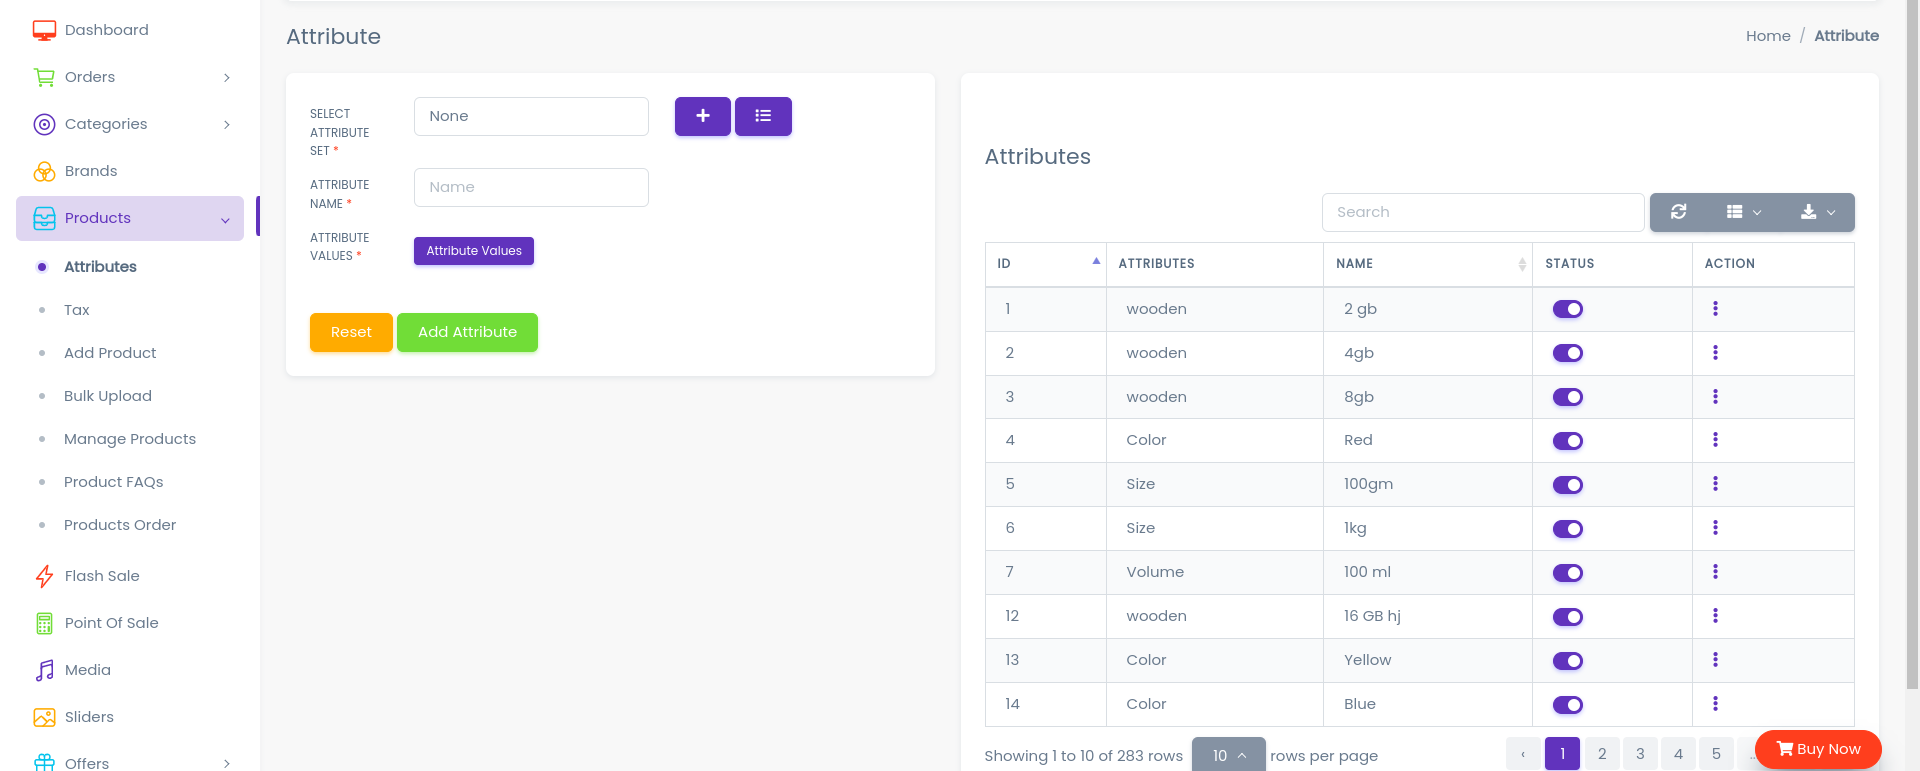Open actions menu for row 4gb
The width and height of the screenshot is (1920, 771).
click(1715, 353)
